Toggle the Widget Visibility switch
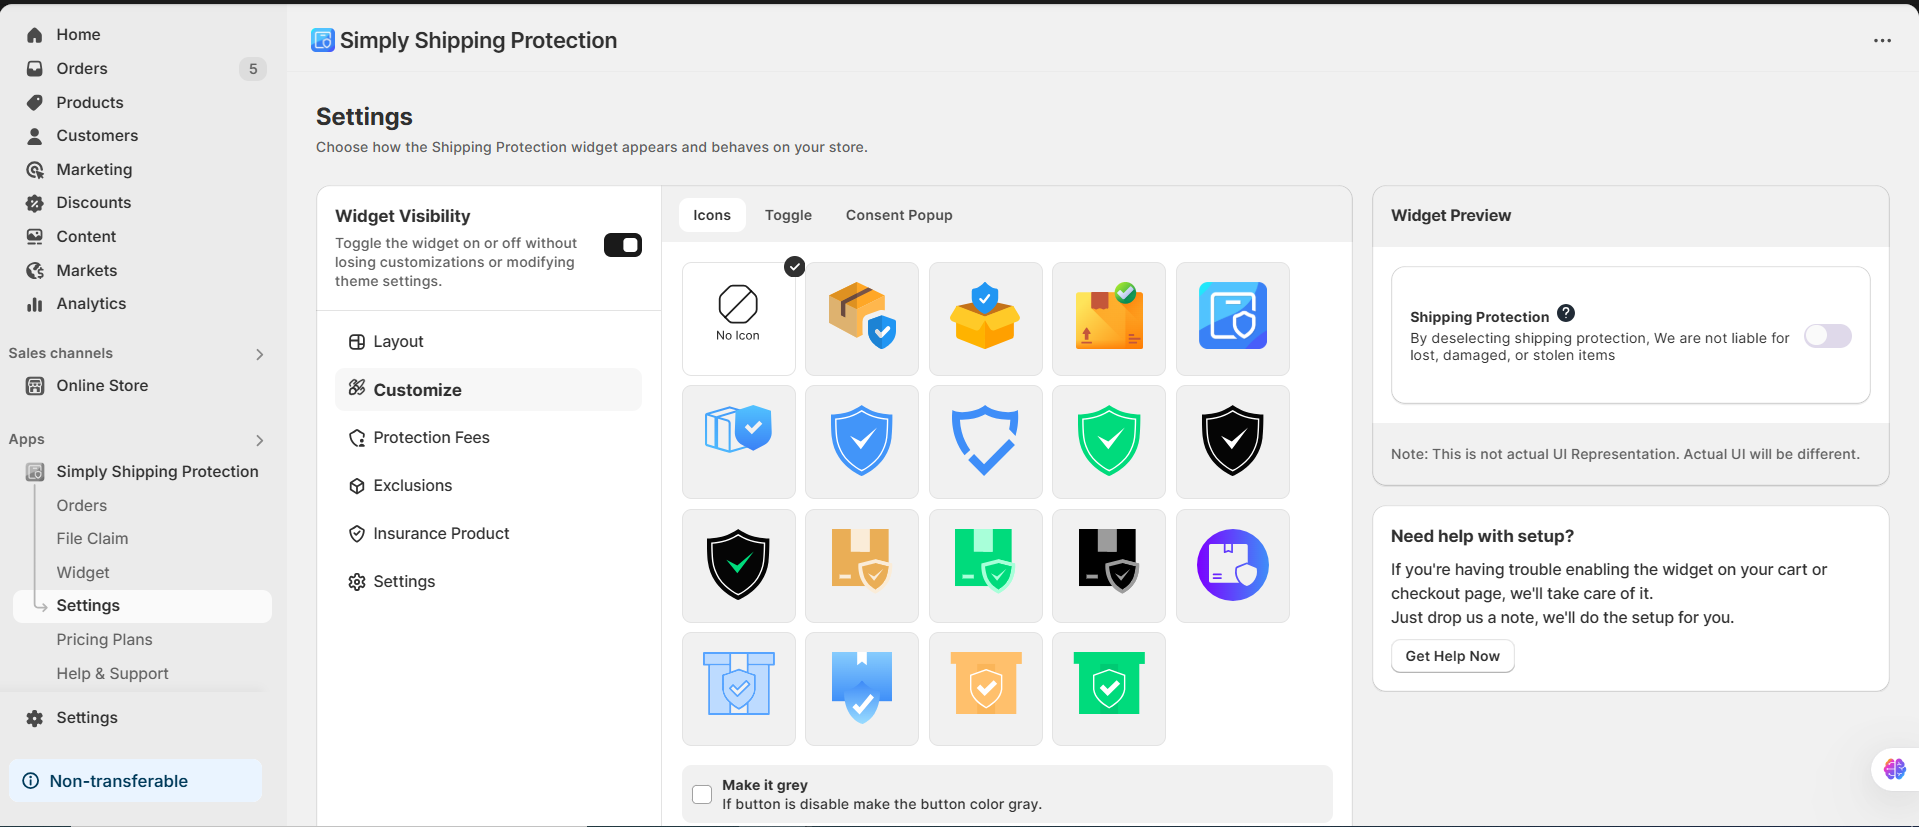Viewport: 1919px width, 827px height. (x=622, y=245)
